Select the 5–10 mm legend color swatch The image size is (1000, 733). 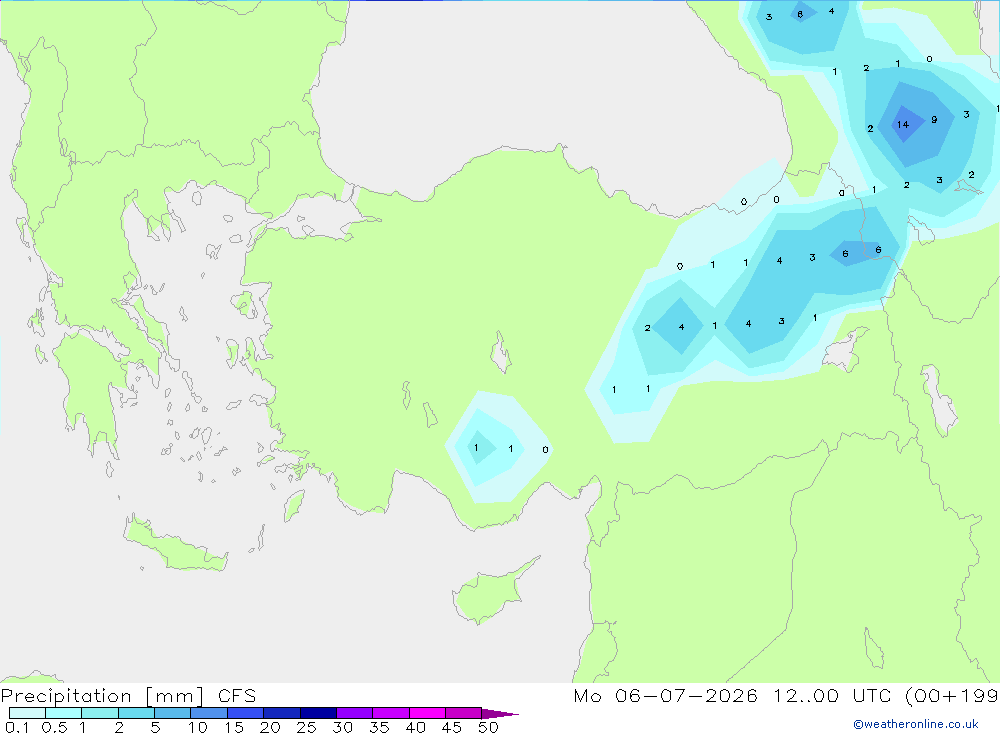(x=173, y=713)
